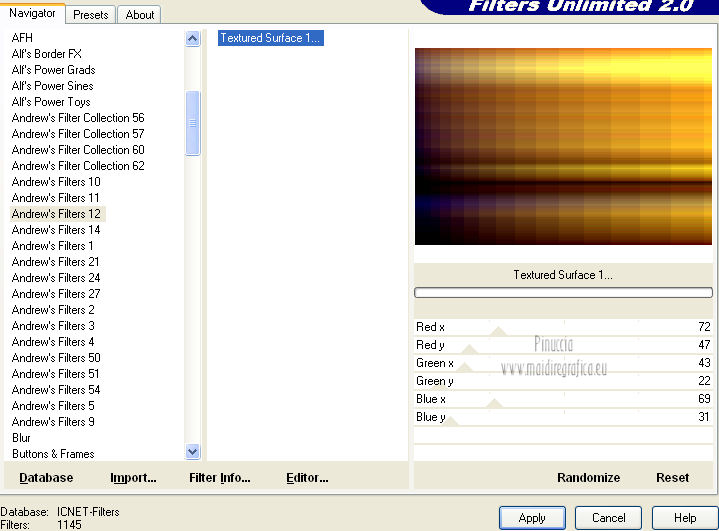Select Andrew's Filters 50 category
The height and width of the screenshot is (531, 719).
(x=56, y=358)
